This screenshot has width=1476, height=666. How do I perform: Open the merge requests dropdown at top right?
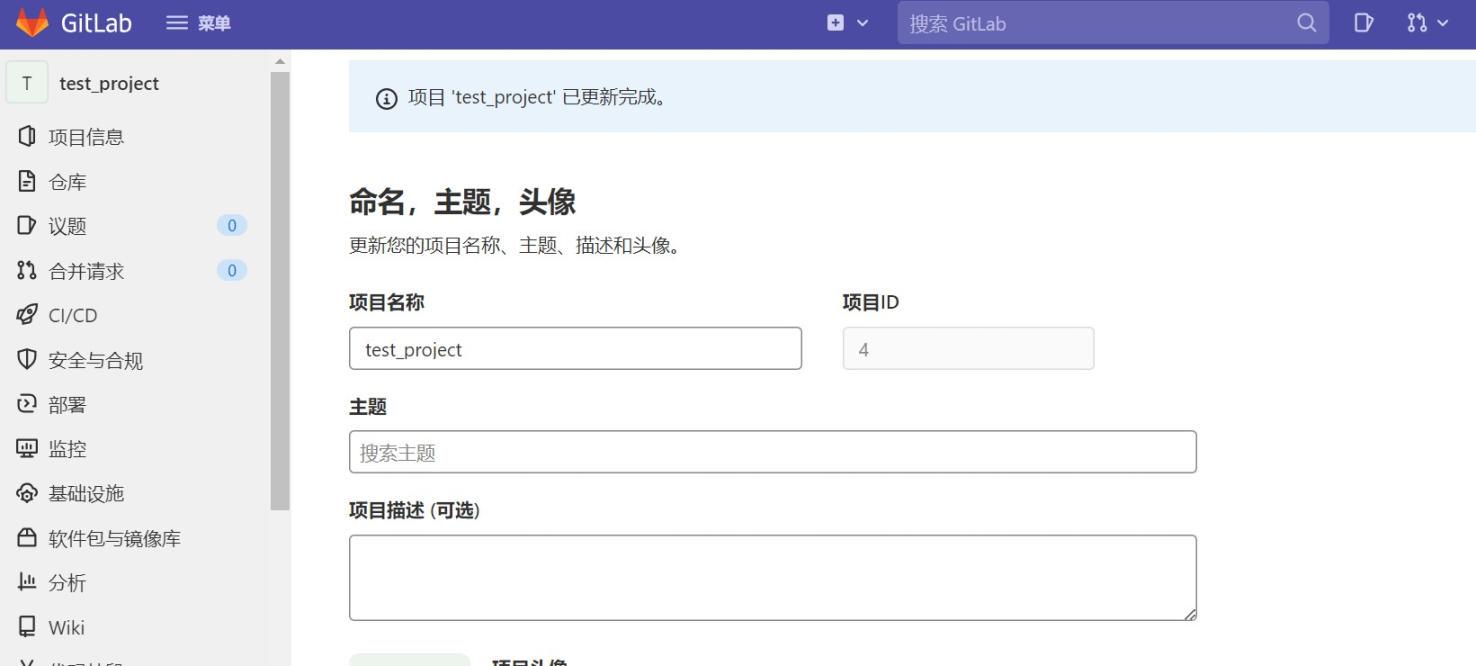1424,22
